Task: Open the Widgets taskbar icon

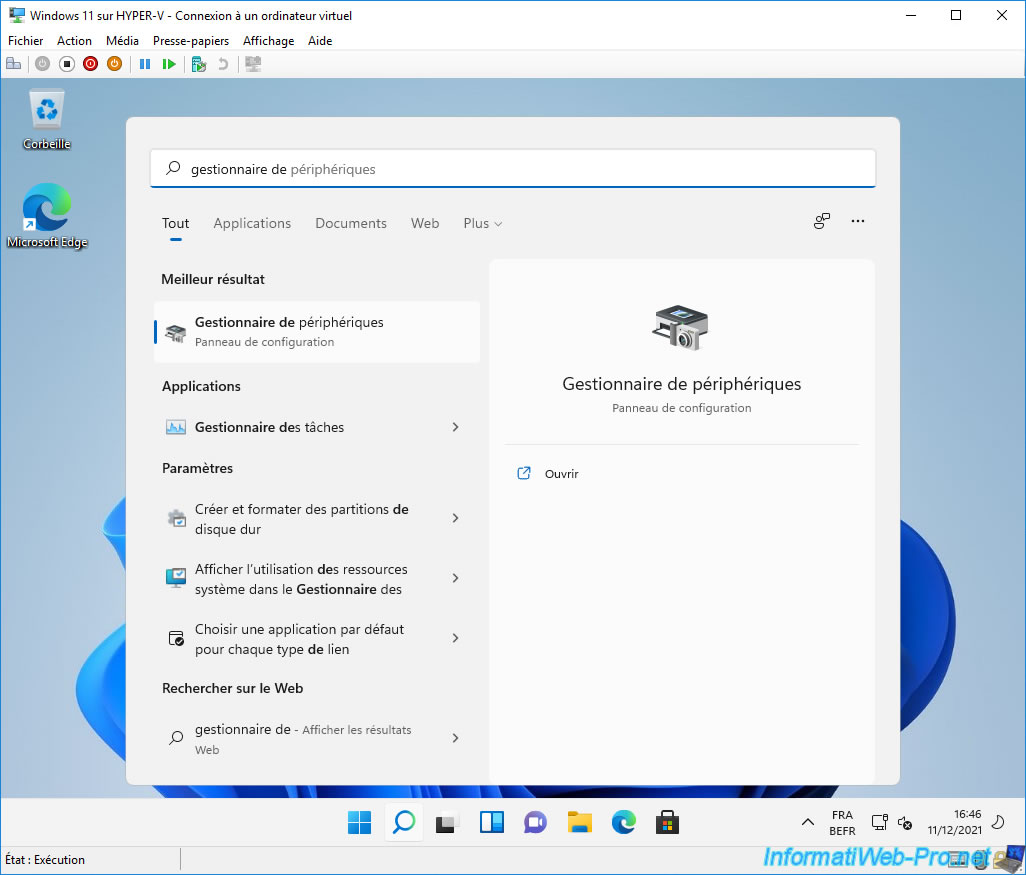Action: coord(491,822)
